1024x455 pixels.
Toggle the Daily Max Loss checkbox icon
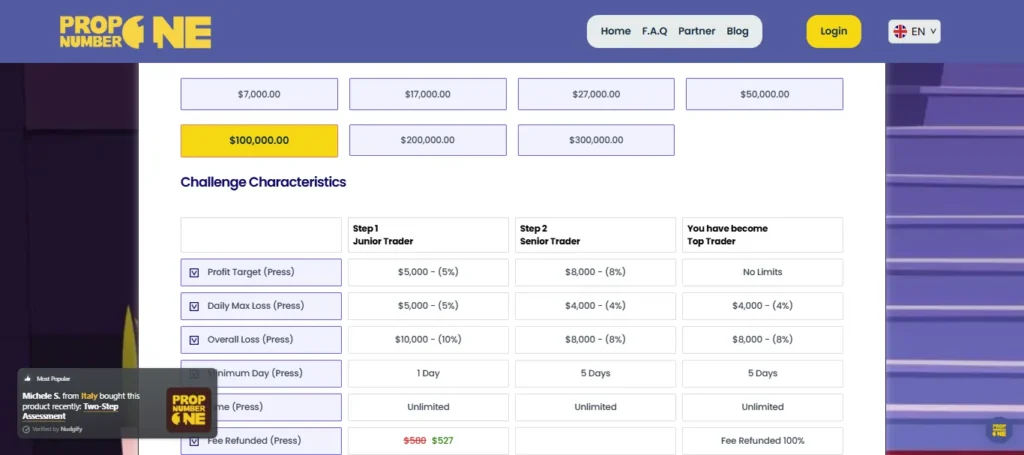tap(194, 306)
